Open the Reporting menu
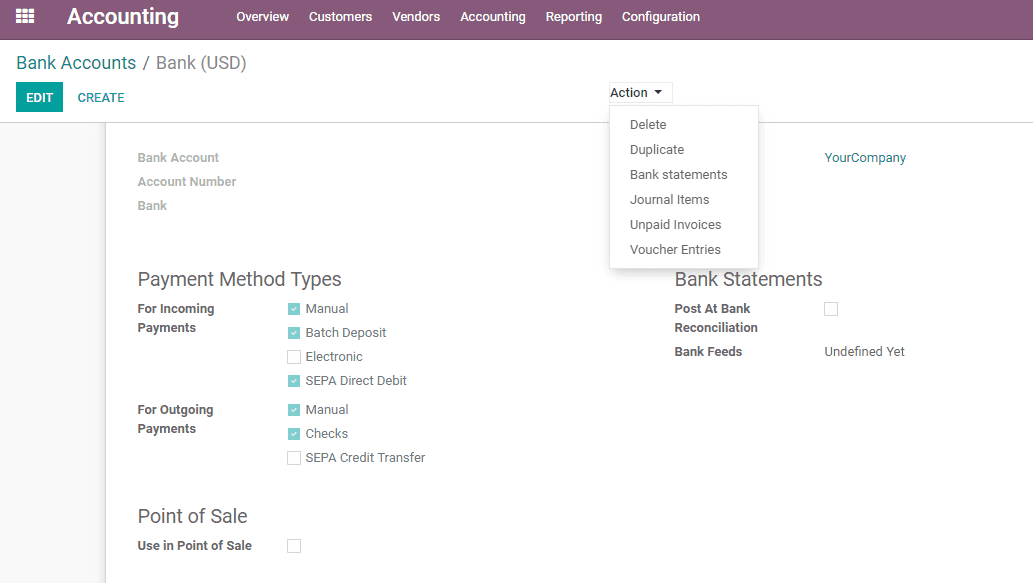 (574, 16)
